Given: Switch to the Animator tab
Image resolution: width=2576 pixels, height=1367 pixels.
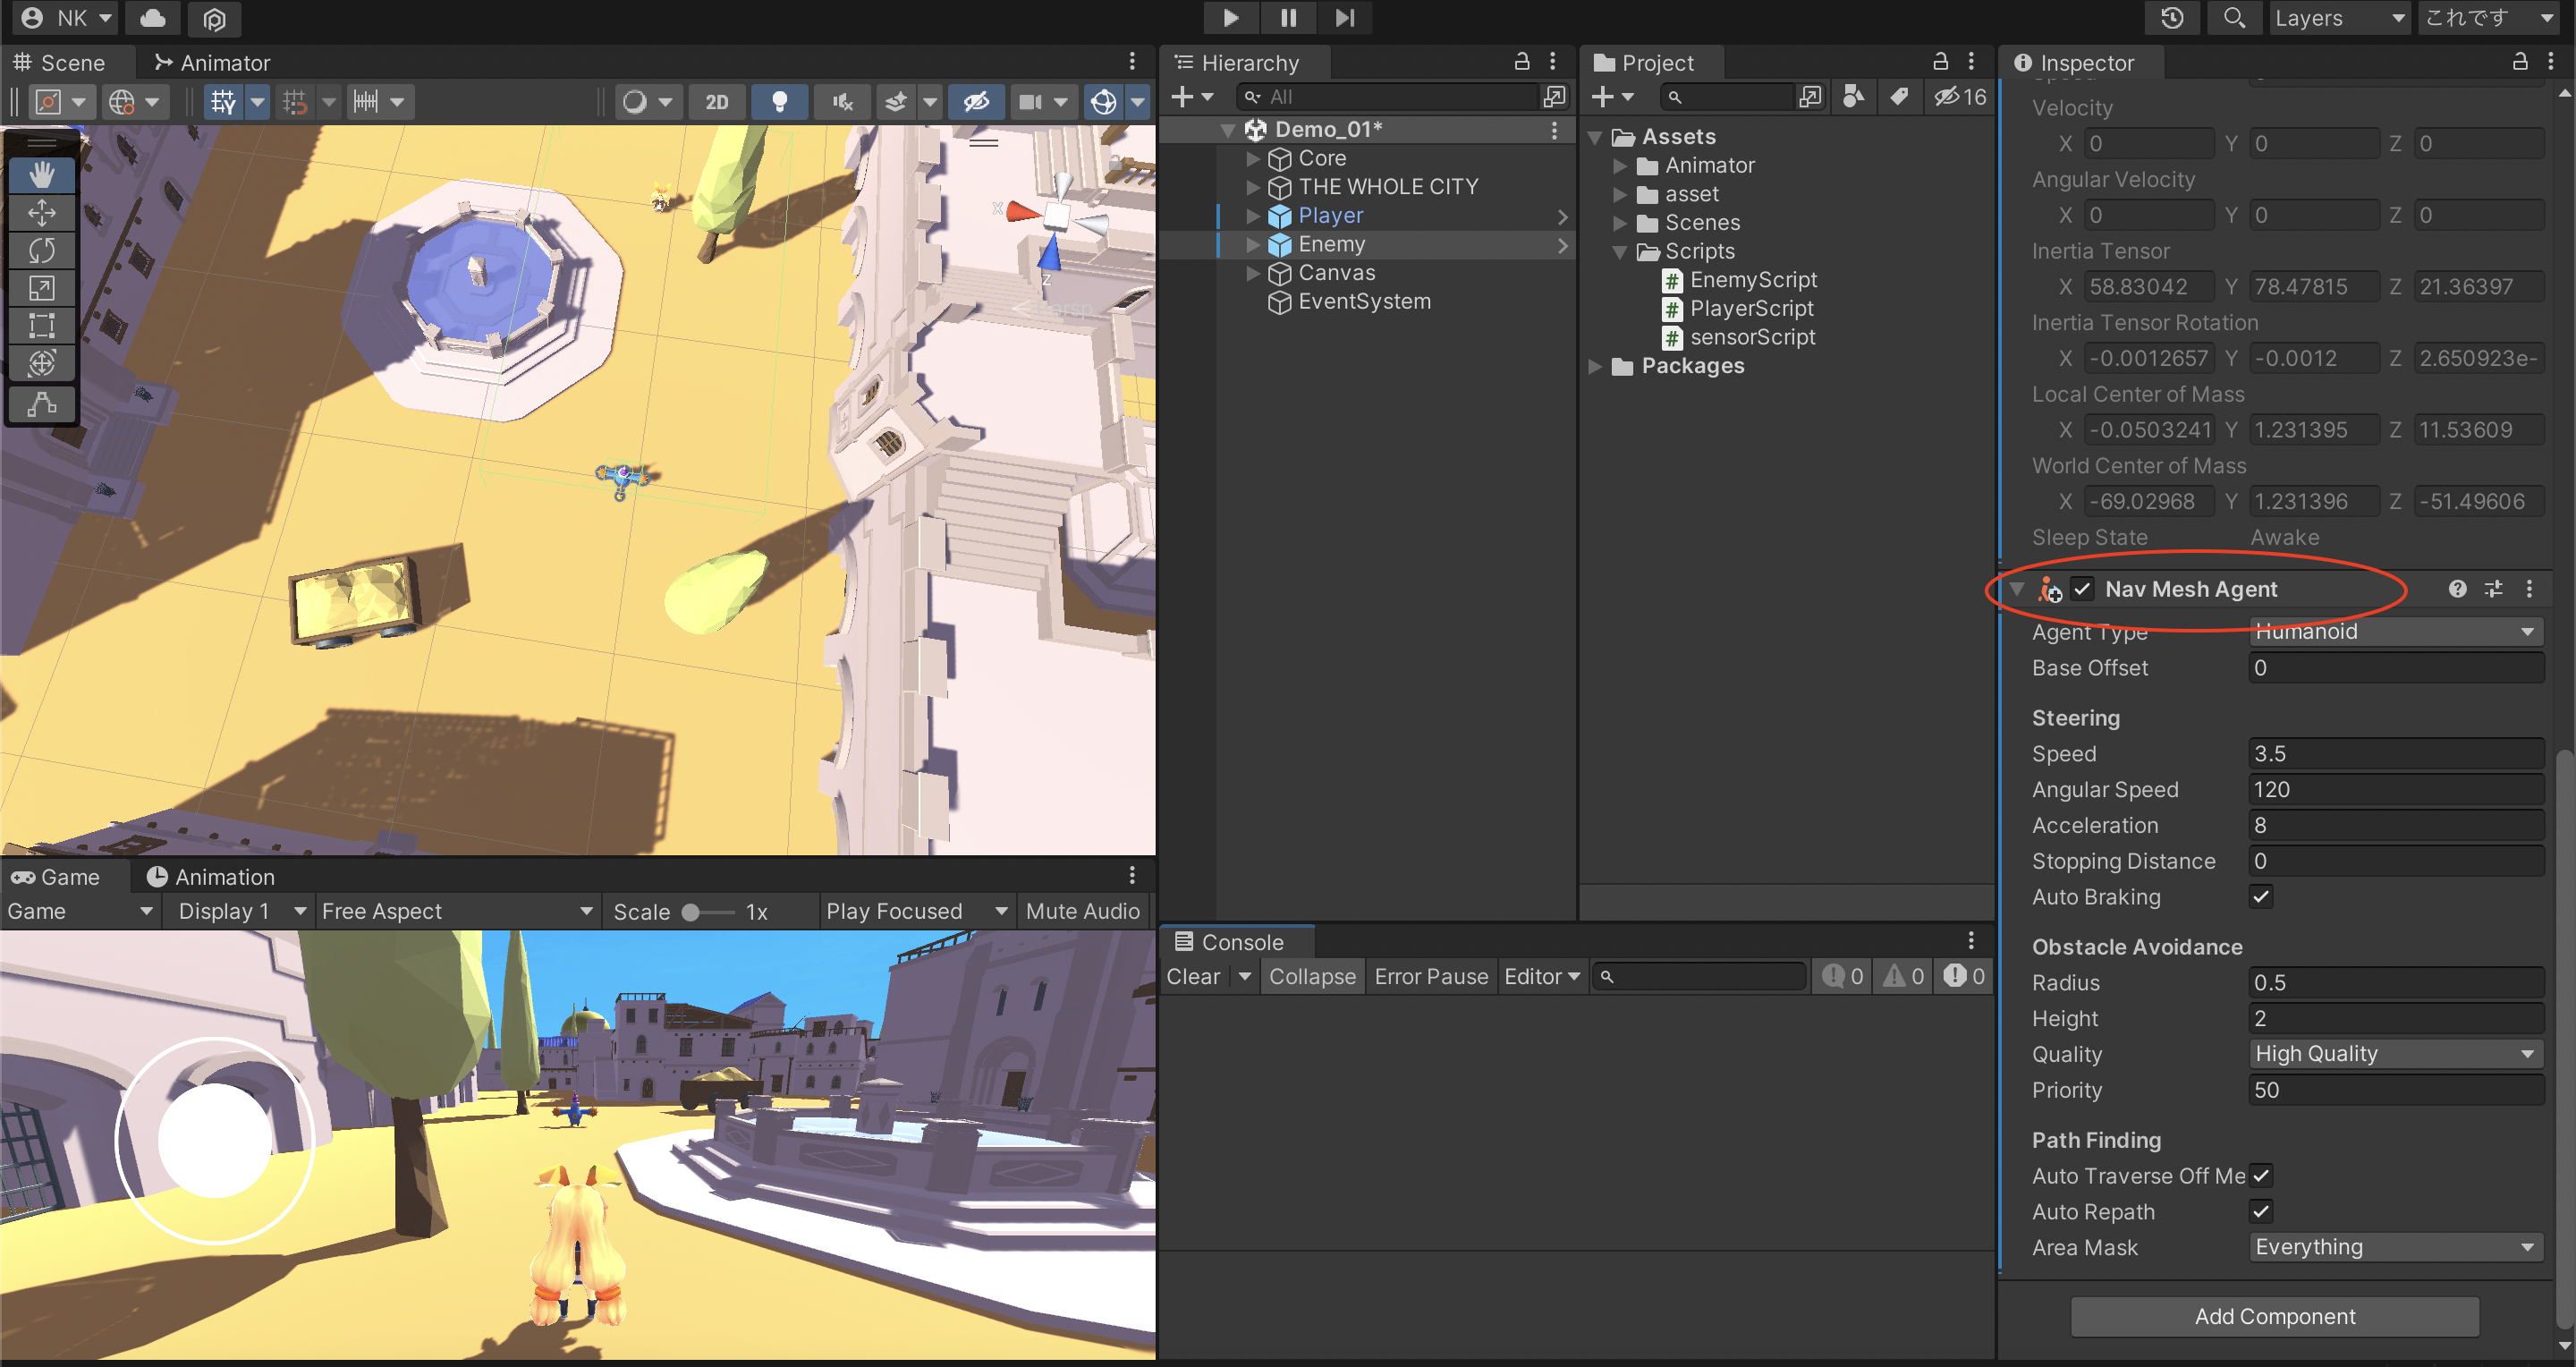Looking at the screenshot, I should (212, 62).
